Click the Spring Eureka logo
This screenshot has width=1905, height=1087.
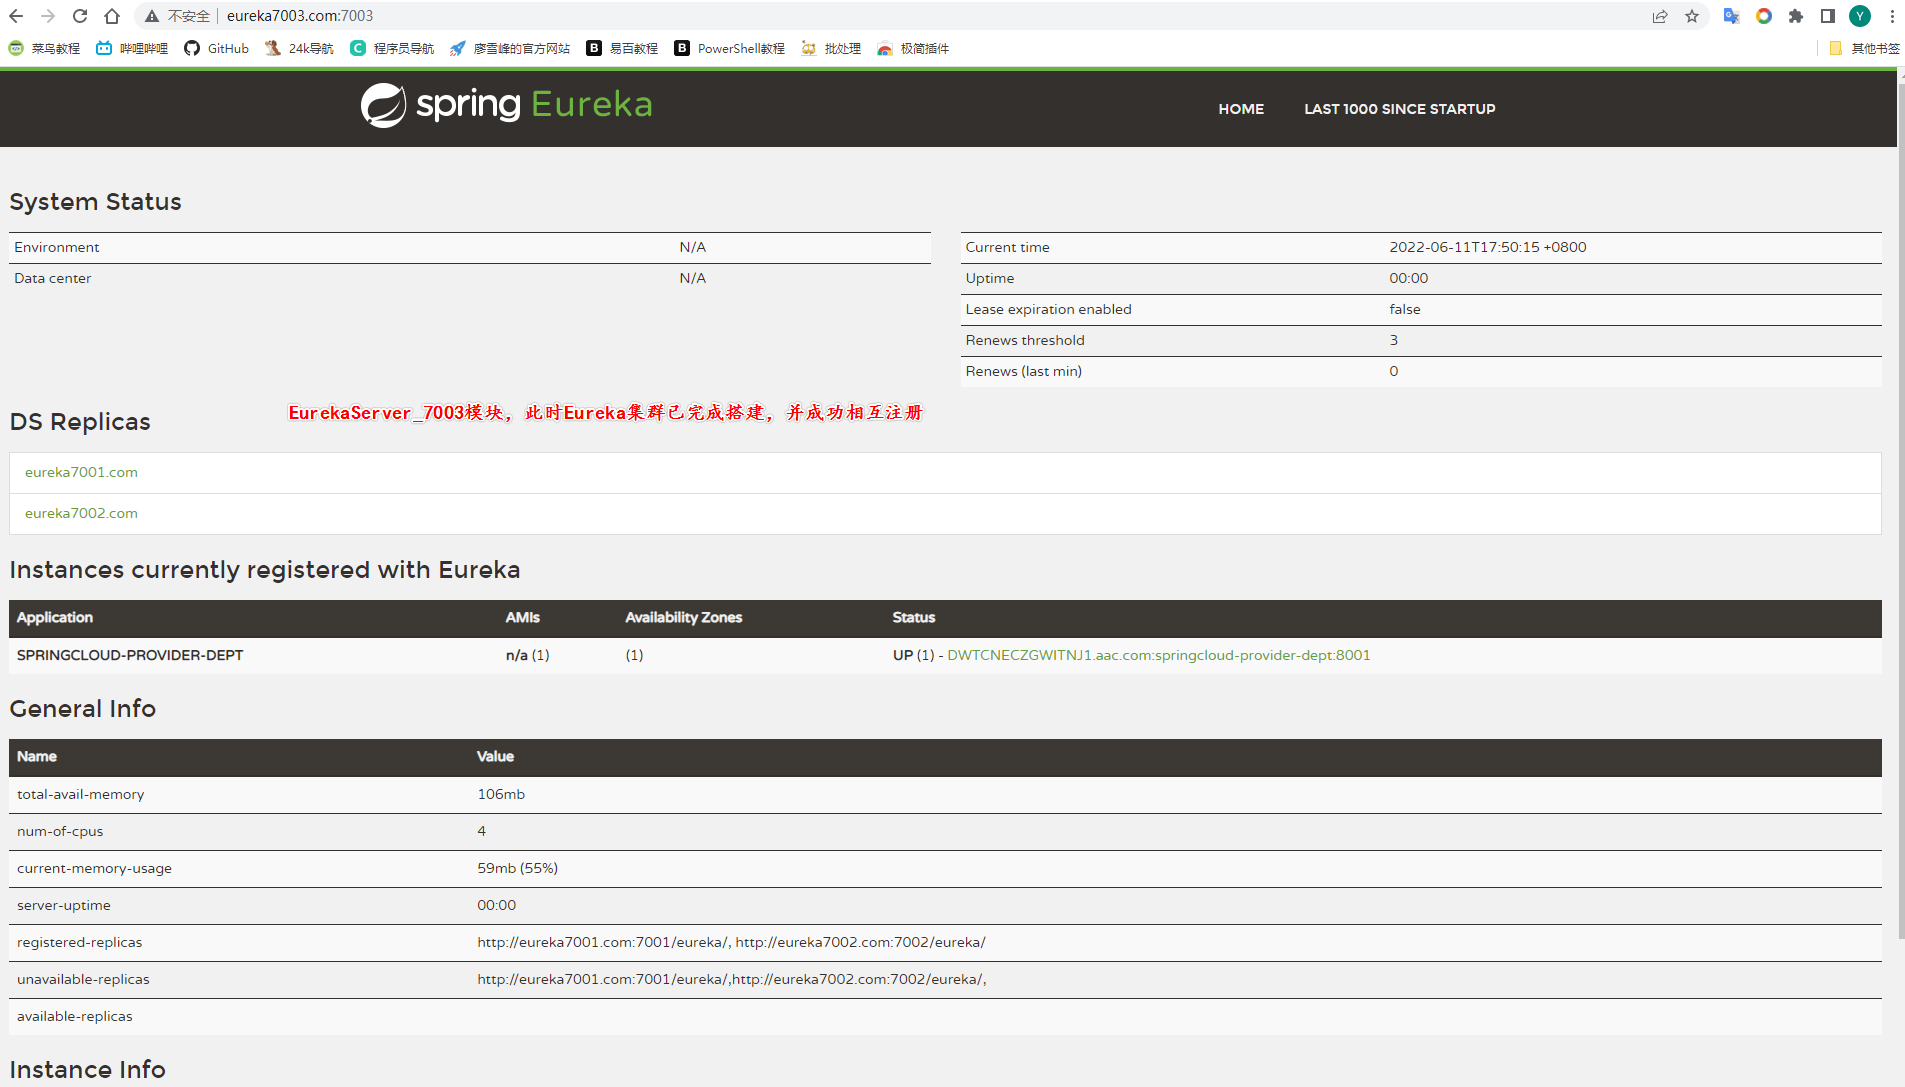[x=506, y=105]
